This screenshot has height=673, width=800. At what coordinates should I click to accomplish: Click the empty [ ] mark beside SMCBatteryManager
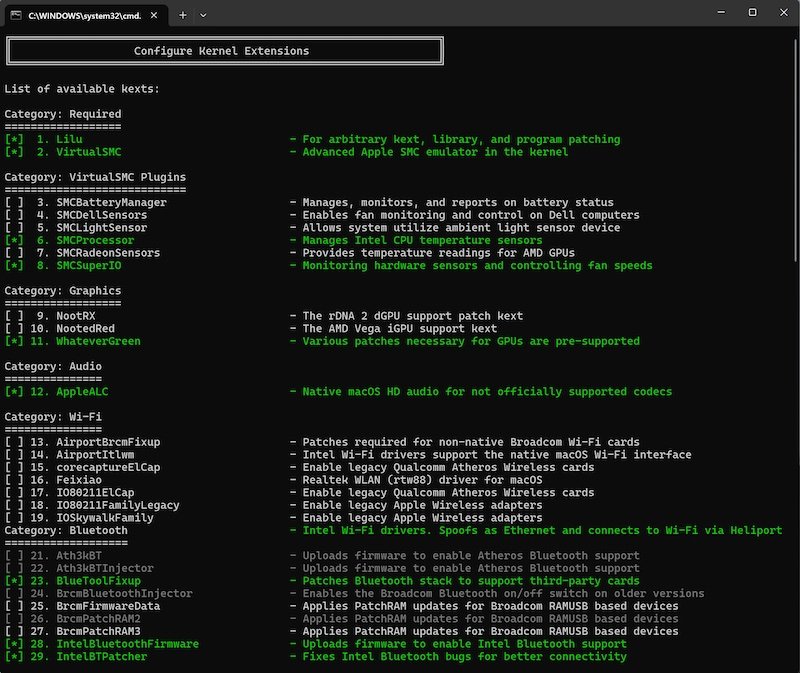(14, 203)
